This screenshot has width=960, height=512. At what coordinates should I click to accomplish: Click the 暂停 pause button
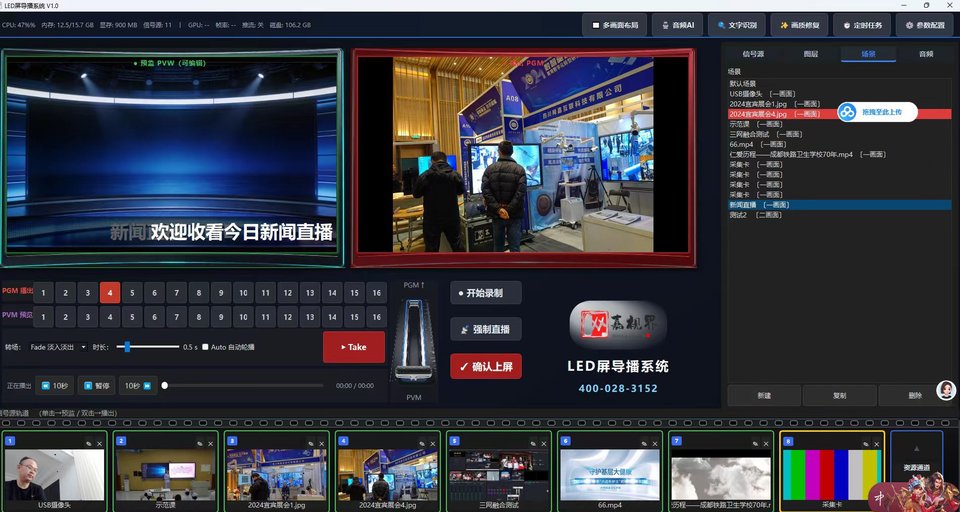pos(96,386)
